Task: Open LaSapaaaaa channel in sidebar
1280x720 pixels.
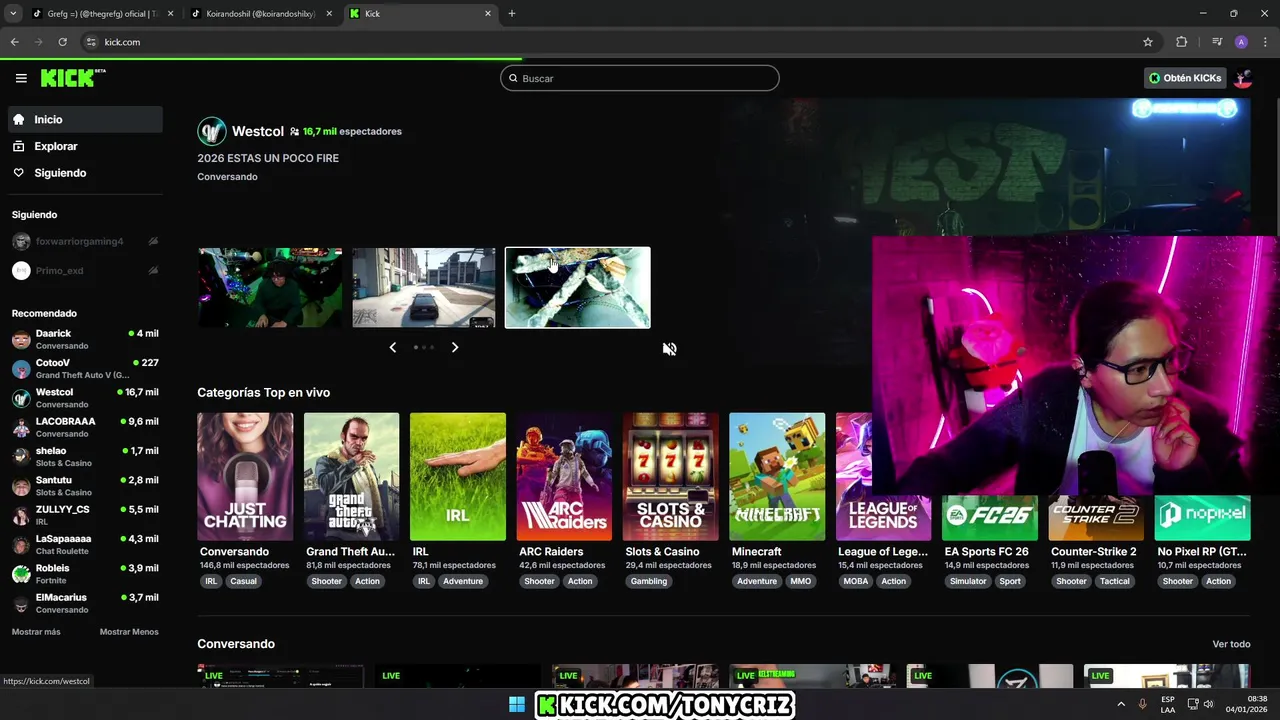Action: coord(85,545)
